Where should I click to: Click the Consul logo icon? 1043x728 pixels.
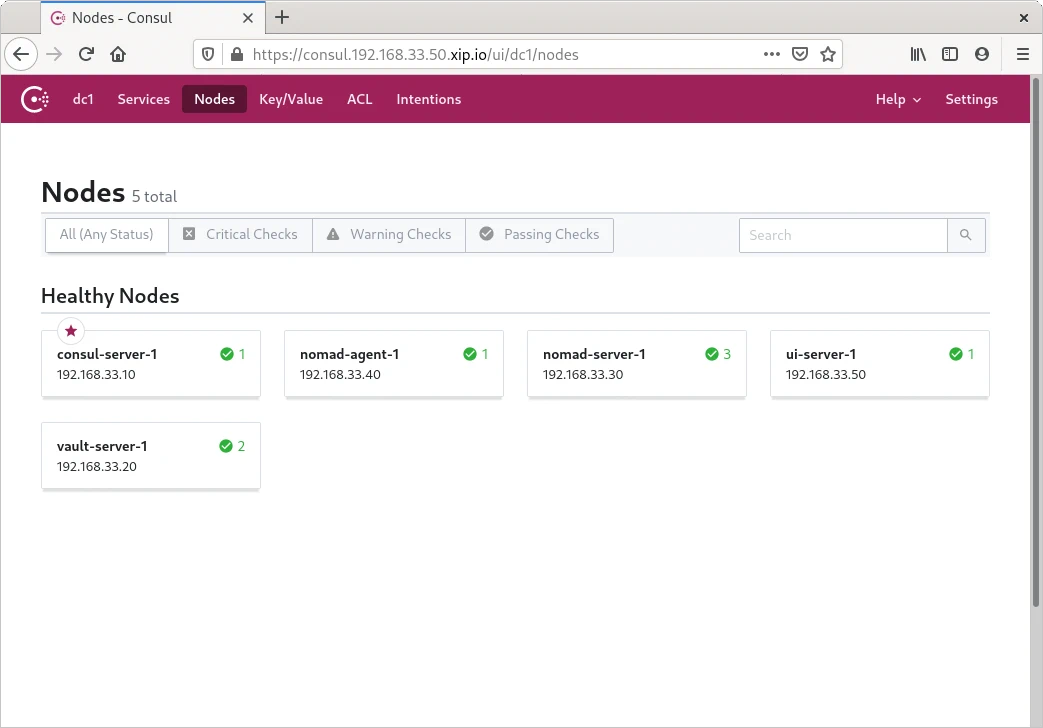[x=36, y=99]
